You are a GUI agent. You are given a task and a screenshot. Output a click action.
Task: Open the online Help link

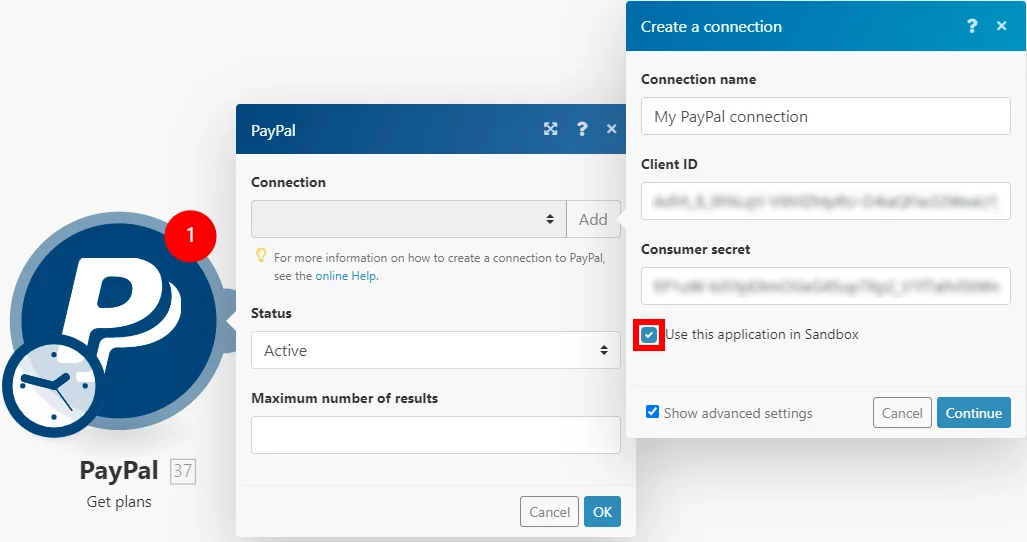tap(346, 276)
